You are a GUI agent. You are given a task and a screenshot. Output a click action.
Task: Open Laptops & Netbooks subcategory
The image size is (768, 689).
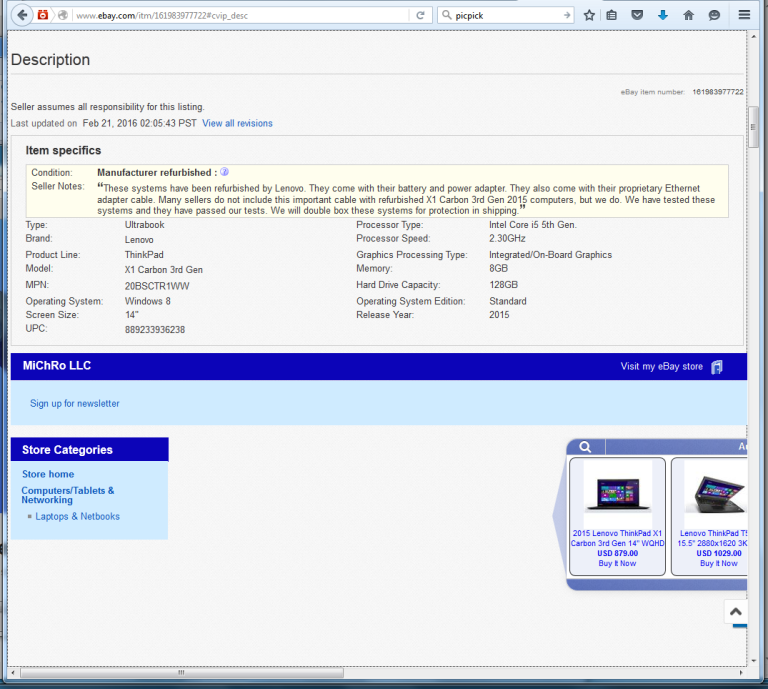pos(77,516)
